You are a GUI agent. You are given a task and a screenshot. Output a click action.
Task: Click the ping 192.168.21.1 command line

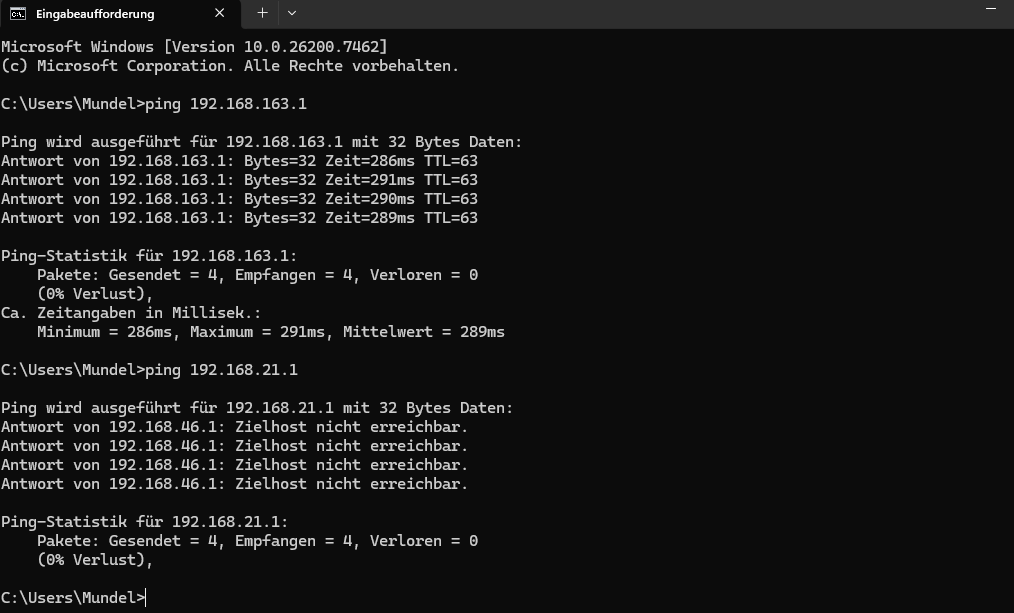tap(149, 370)
